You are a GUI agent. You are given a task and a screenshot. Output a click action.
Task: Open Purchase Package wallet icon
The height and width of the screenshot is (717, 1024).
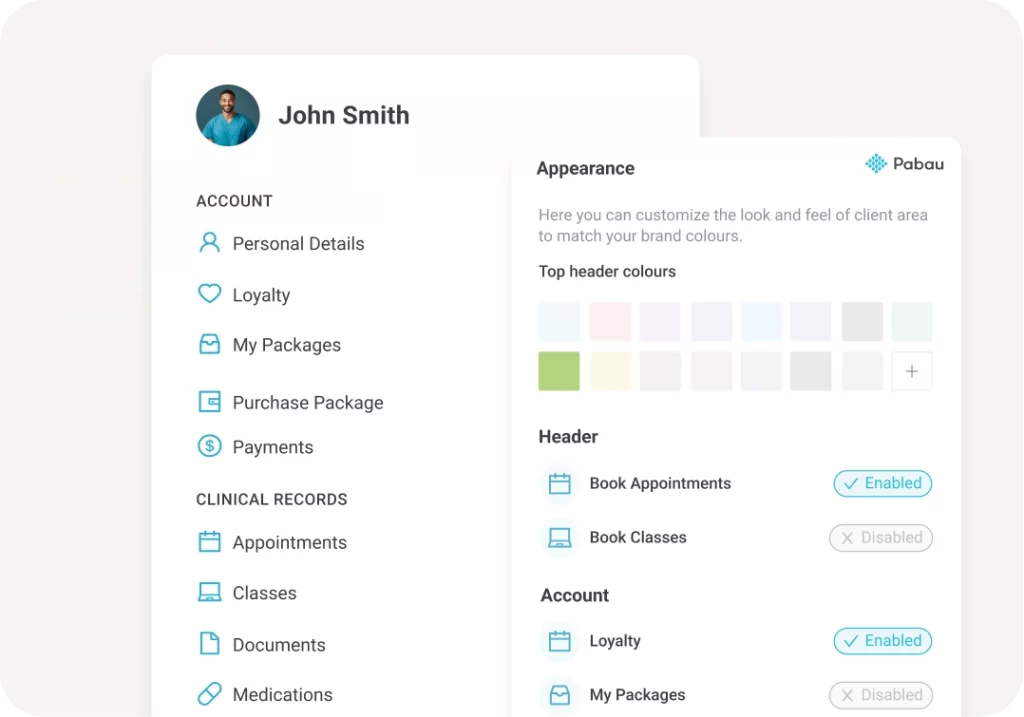[209, 402]
